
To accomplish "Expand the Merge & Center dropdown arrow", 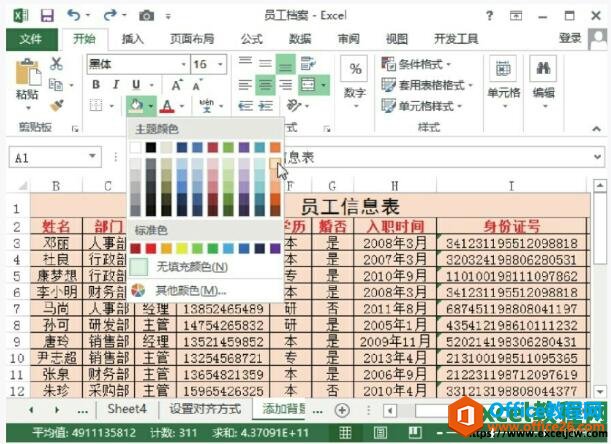I will tap(324, 85).
